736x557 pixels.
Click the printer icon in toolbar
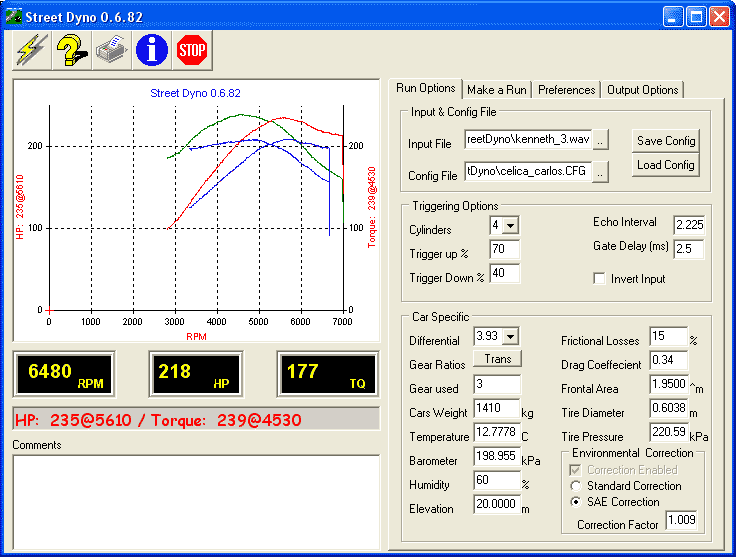(112, 50)
